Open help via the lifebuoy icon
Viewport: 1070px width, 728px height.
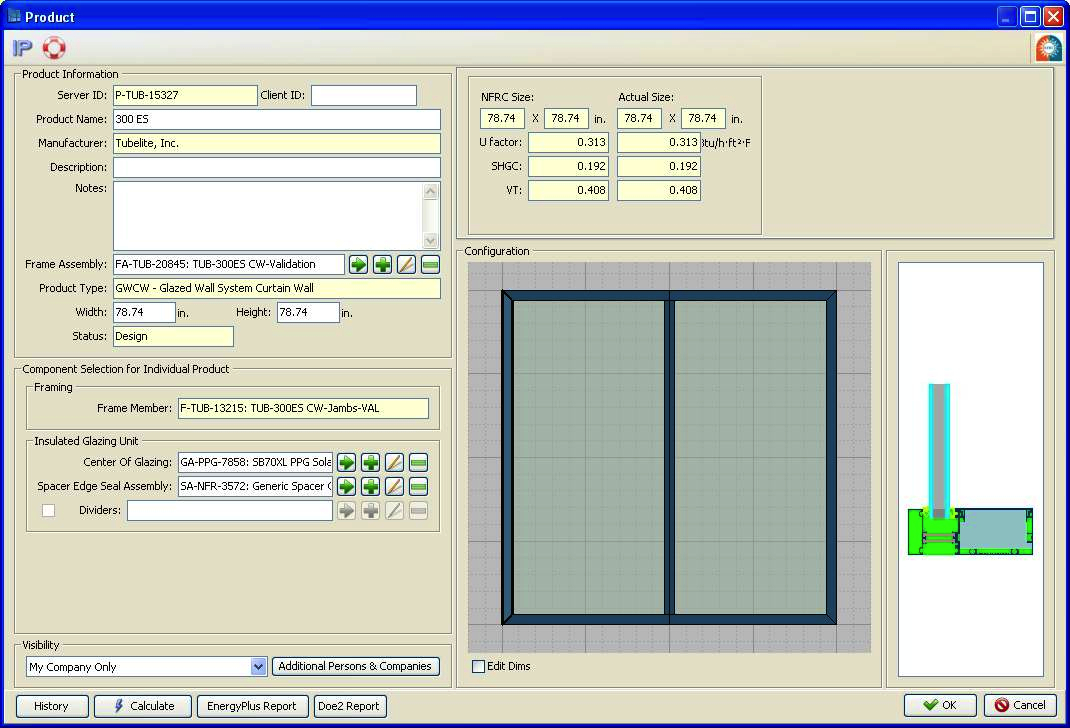[x=54, y=48]
